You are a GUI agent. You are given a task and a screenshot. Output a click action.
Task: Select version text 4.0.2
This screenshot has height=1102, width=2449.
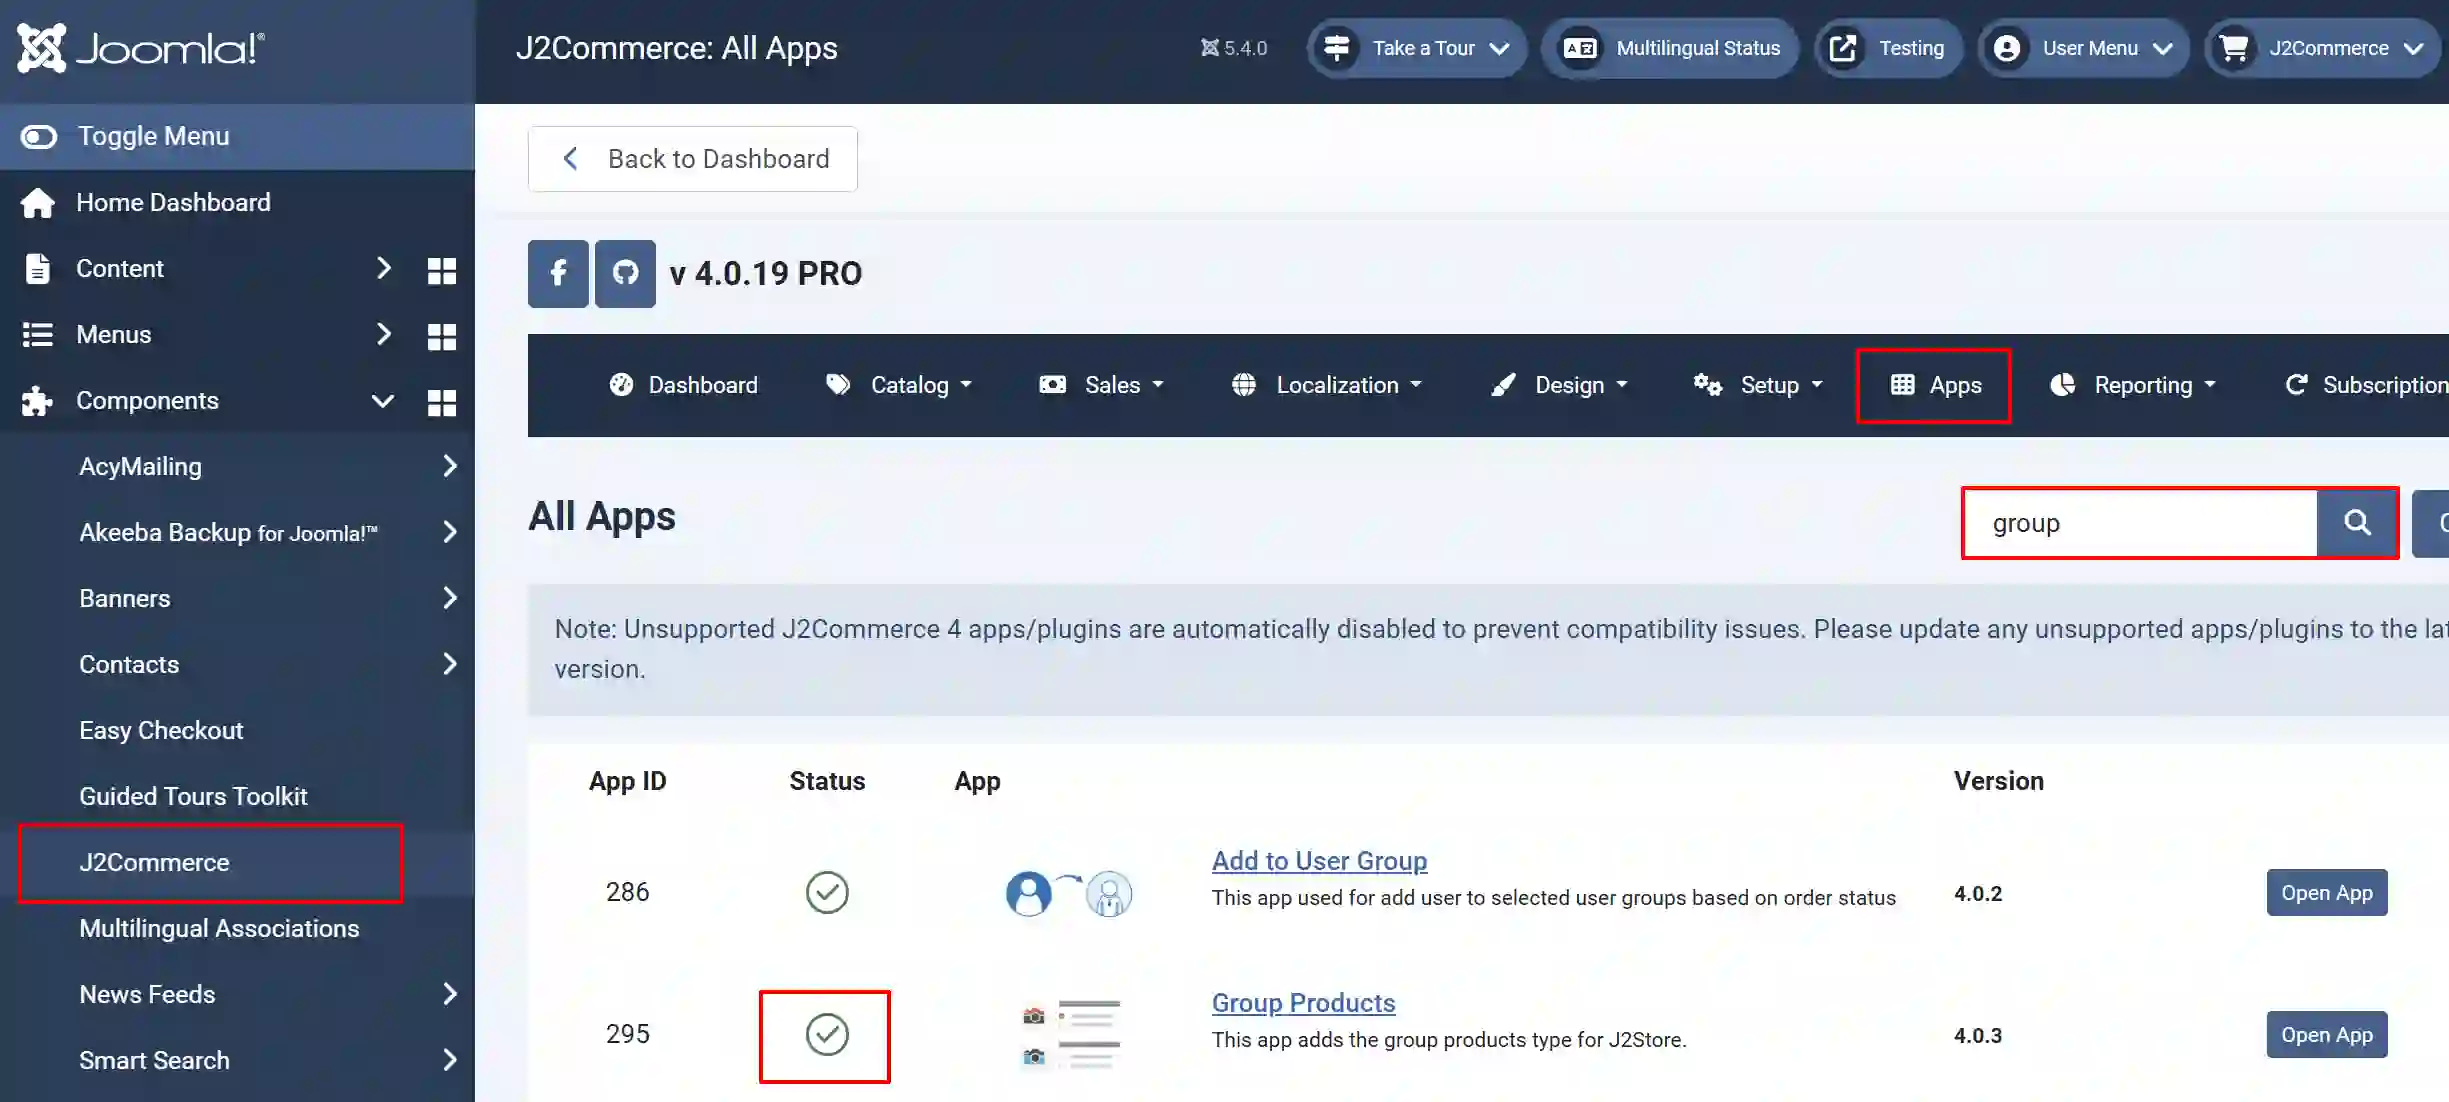point(1978,893)
